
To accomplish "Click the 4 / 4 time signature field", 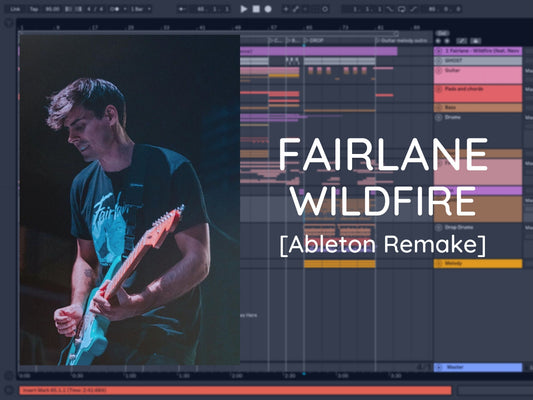I will click(95, 9).
